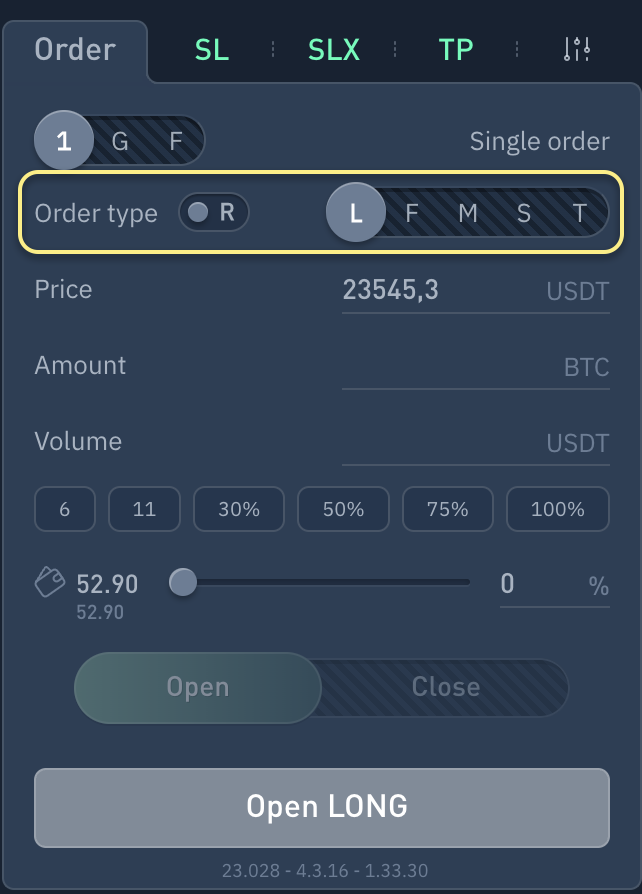
Task: Select the L order type option
Action: [356, 212]
